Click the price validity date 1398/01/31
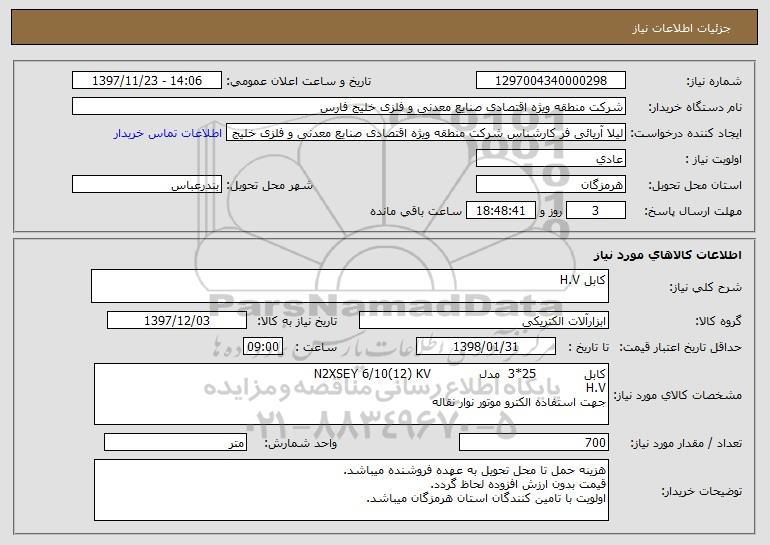770x545 pixels. tap(486, 346)
